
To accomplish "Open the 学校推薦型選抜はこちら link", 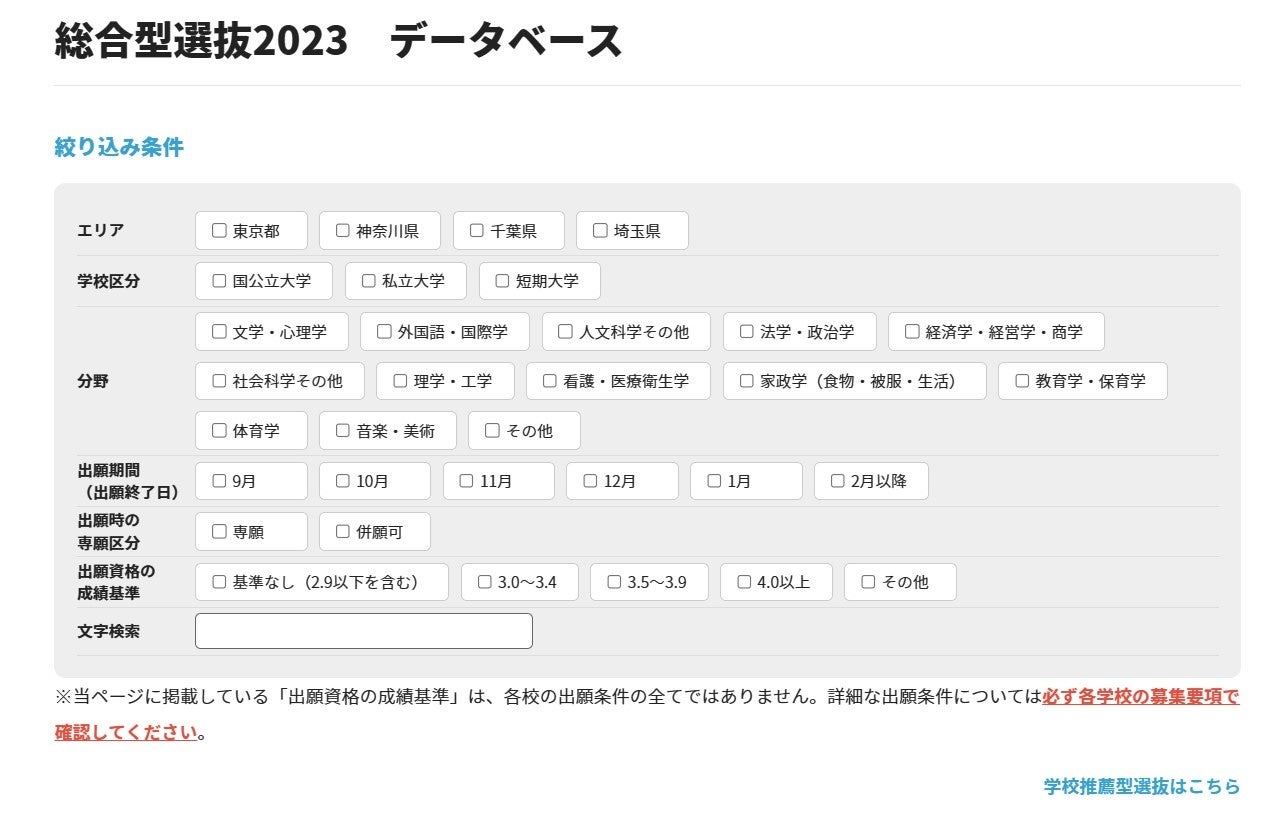I will click(x=1142, y=786).
